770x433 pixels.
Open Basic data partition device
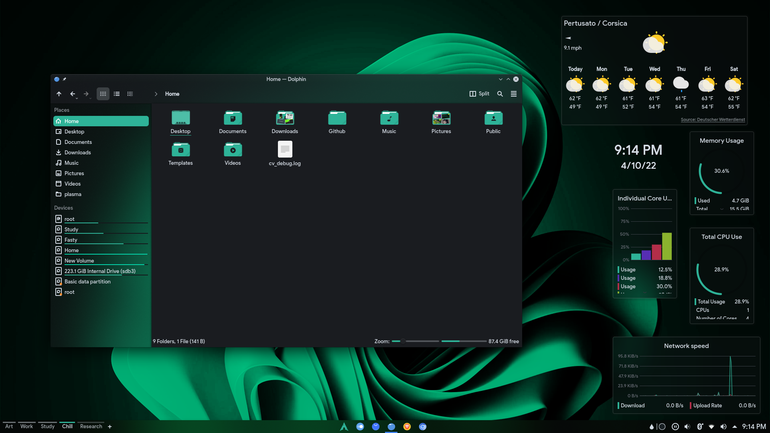(x=101, y=281)
